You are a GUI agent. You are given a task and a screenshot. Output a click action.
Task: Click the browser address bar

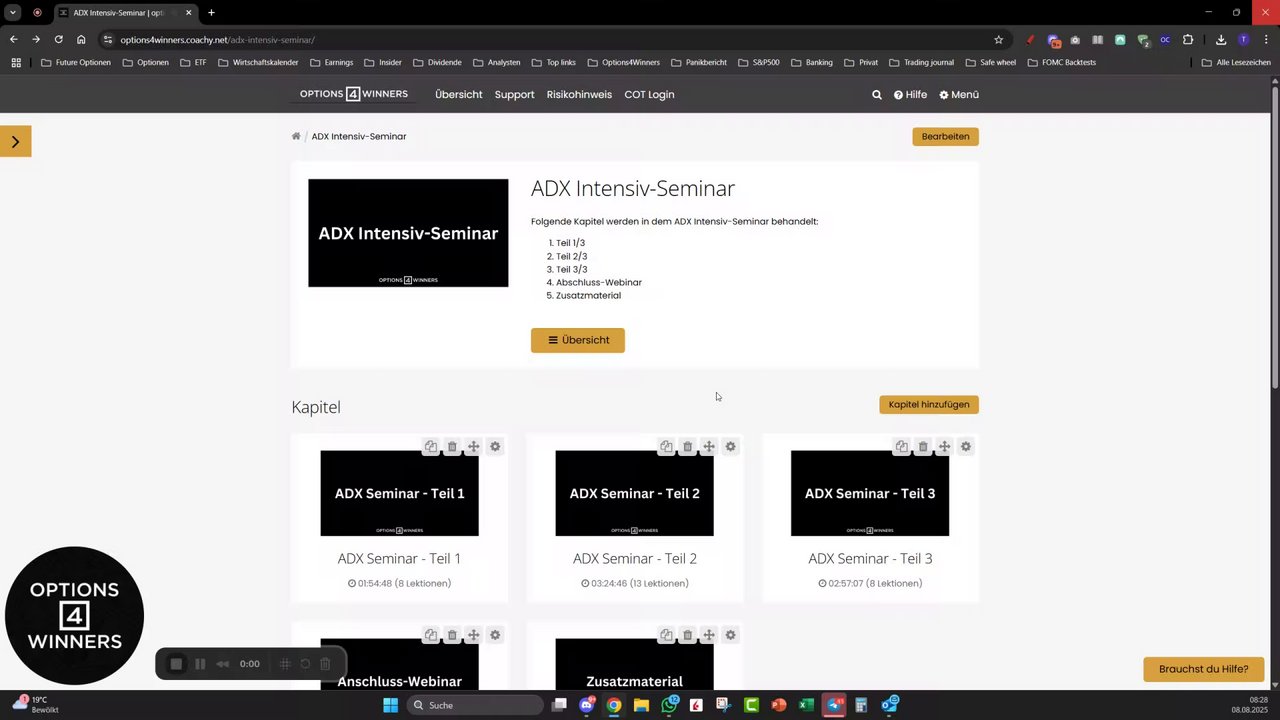[x=550, y=40]
